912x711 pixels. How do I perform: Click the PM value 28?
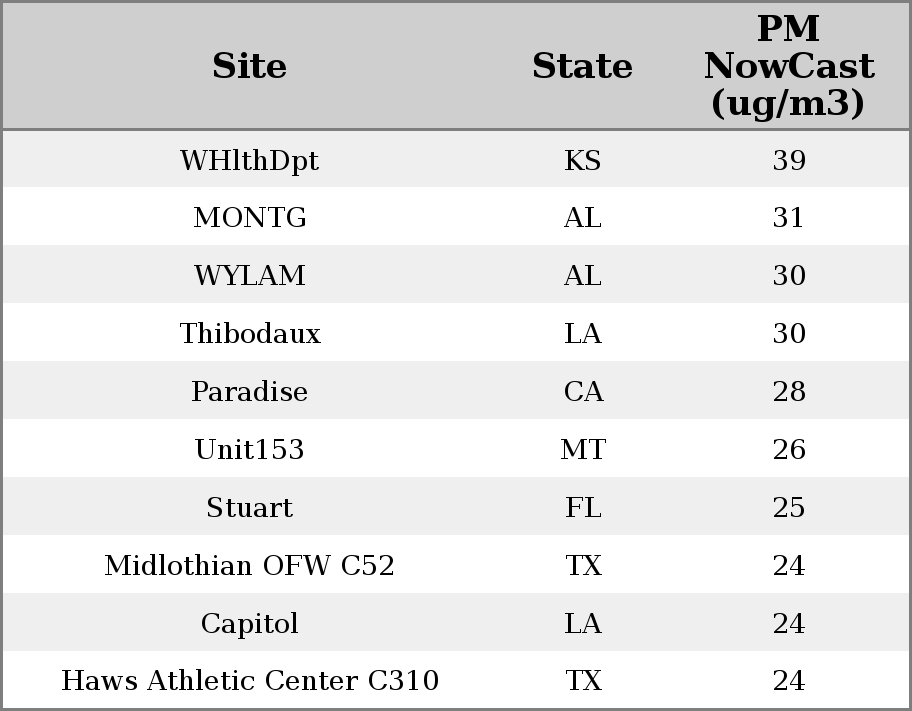788,392
